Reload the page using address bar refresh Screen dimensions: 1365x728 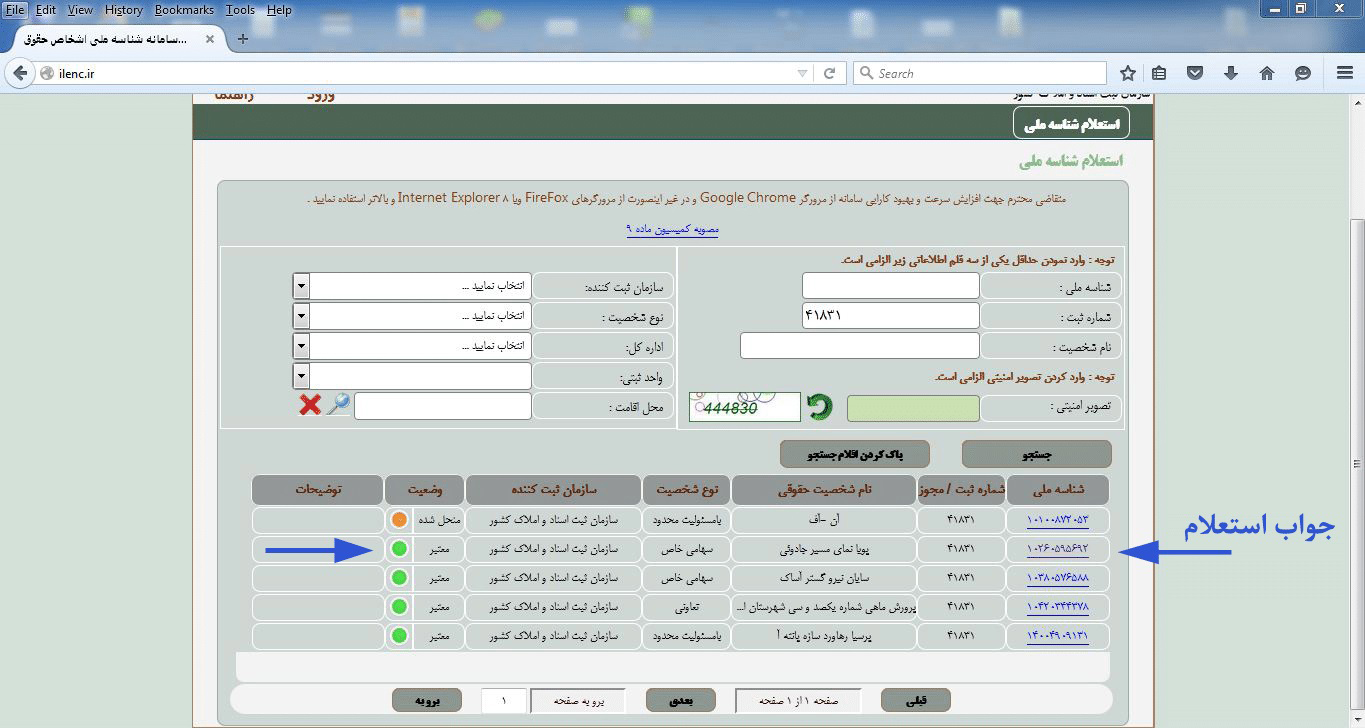click(x=829, y=73)
